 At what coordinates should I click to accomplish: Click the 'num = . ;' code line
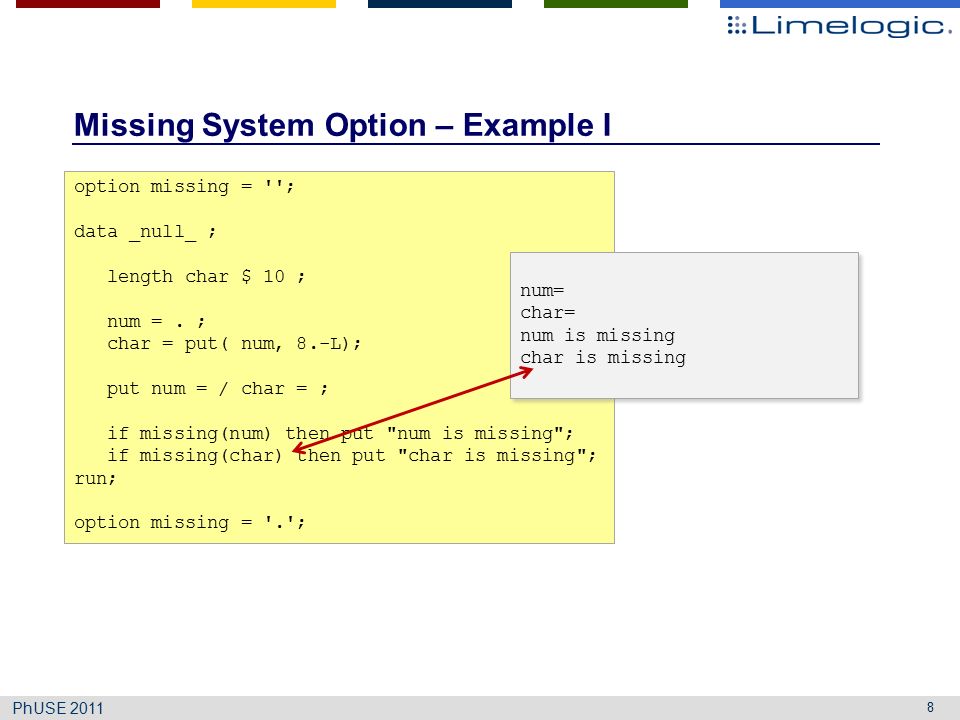point(156,321)
